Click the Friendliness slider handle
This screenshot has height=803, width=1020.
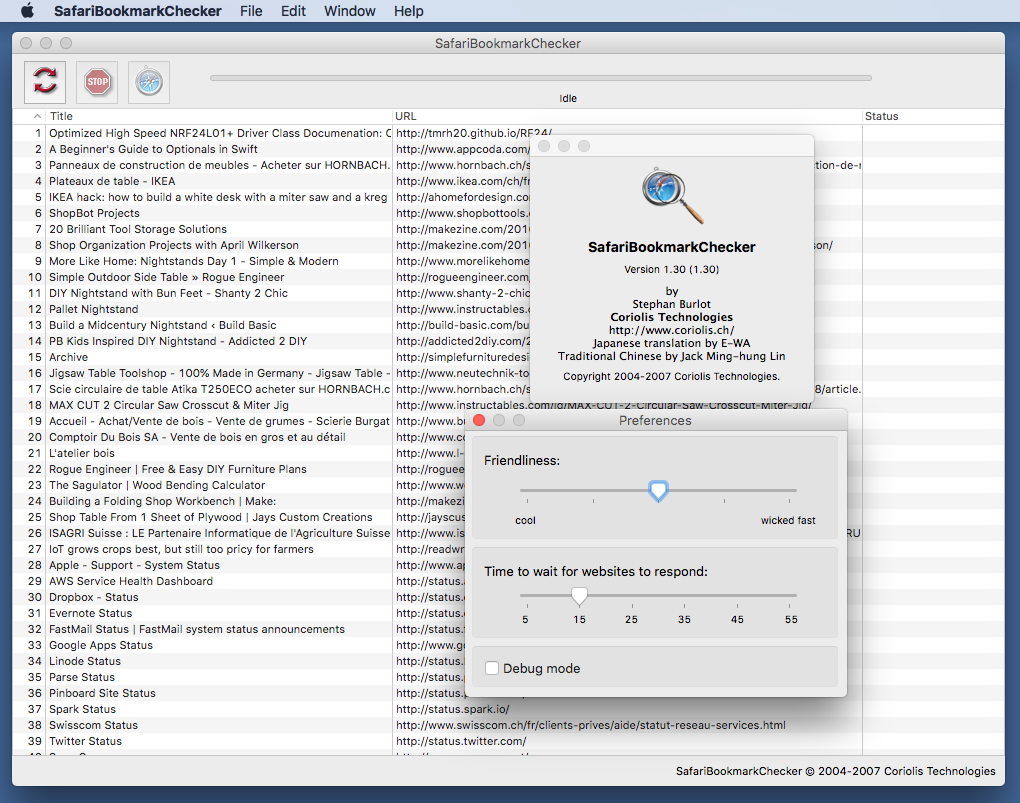pyautogui.click(x=658, y=491)
